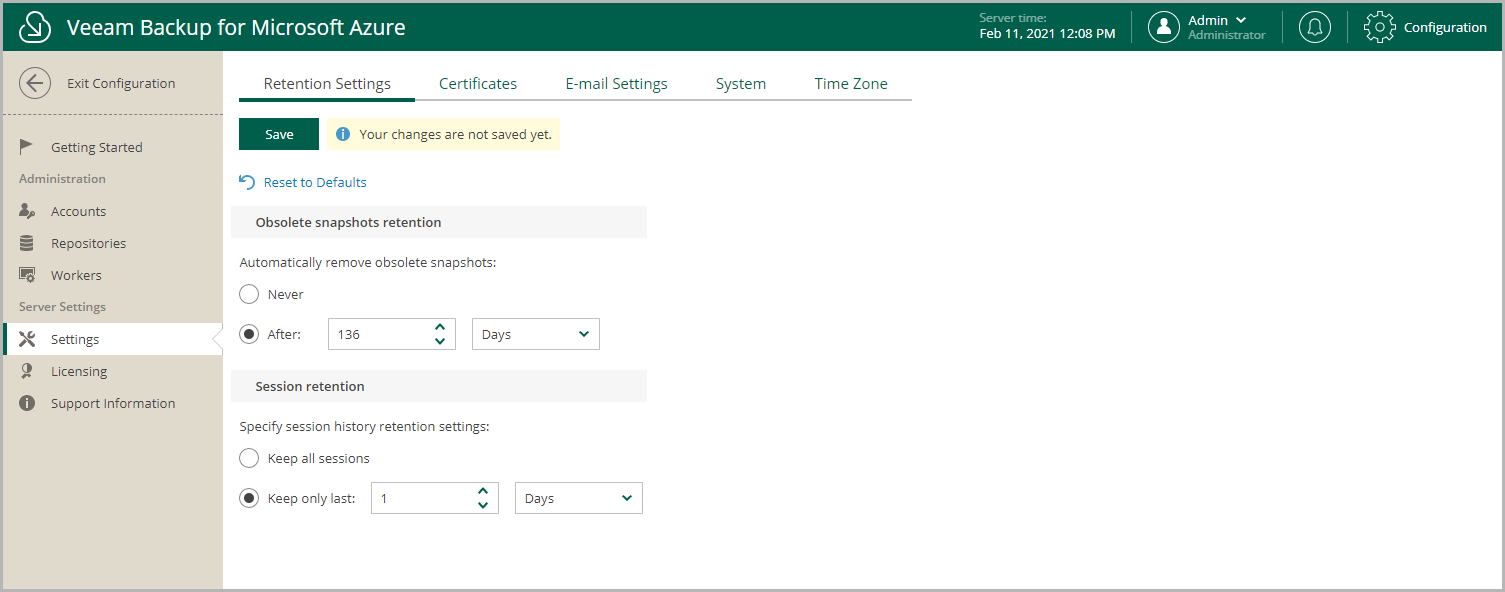Click the Repositories database icon
This screenshot has width=1505, height=592.
point(27,243)
